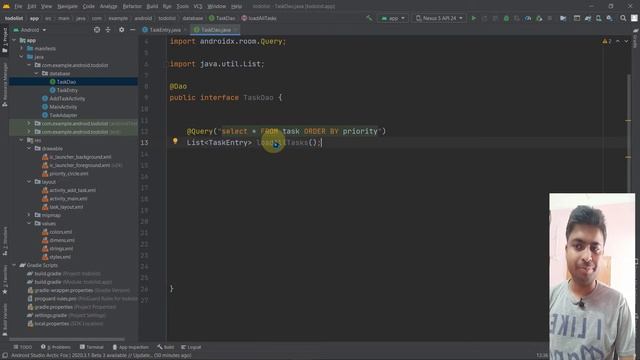The height and width of the screenshot is (360, 640).
Task: Collapse the layout folder
Action: (29, 182)
